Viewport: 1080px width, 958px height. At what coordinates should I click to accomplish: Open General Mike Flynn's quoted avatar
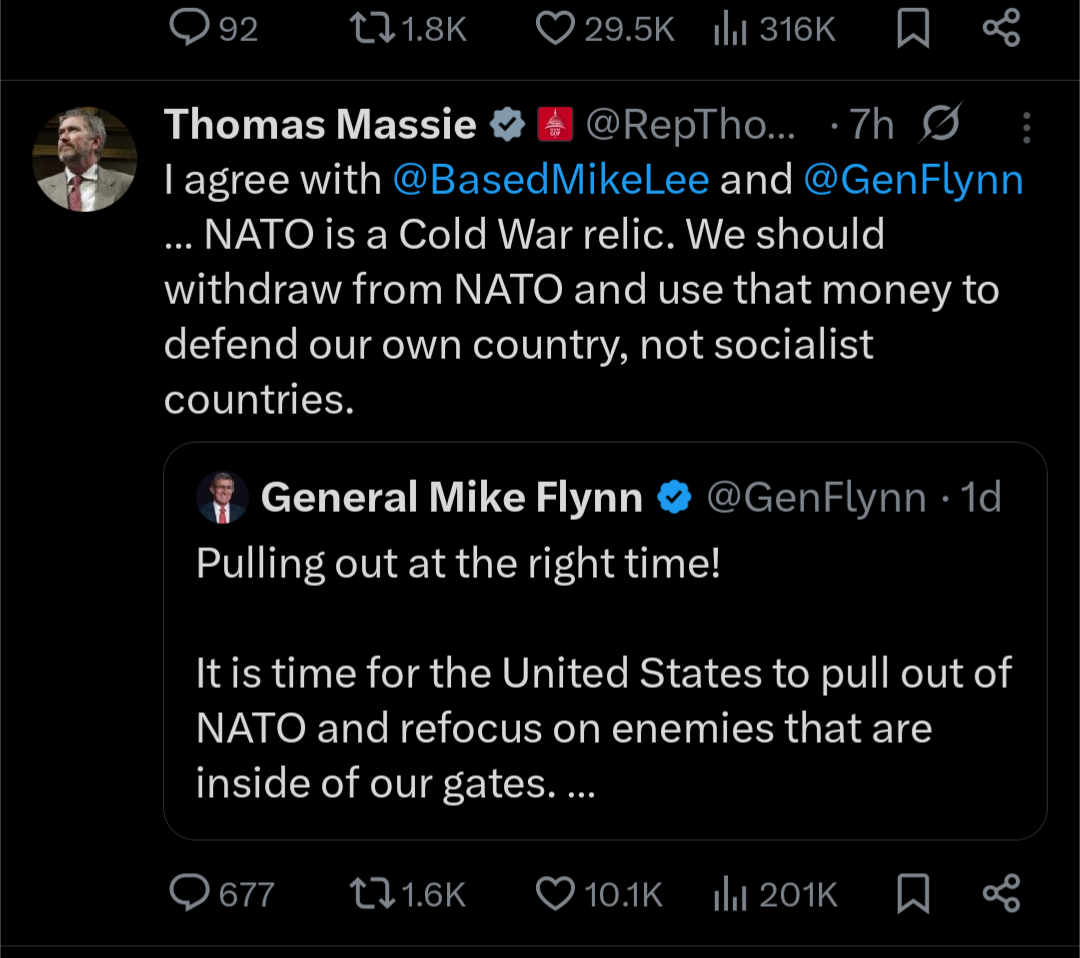coord(222,497)
